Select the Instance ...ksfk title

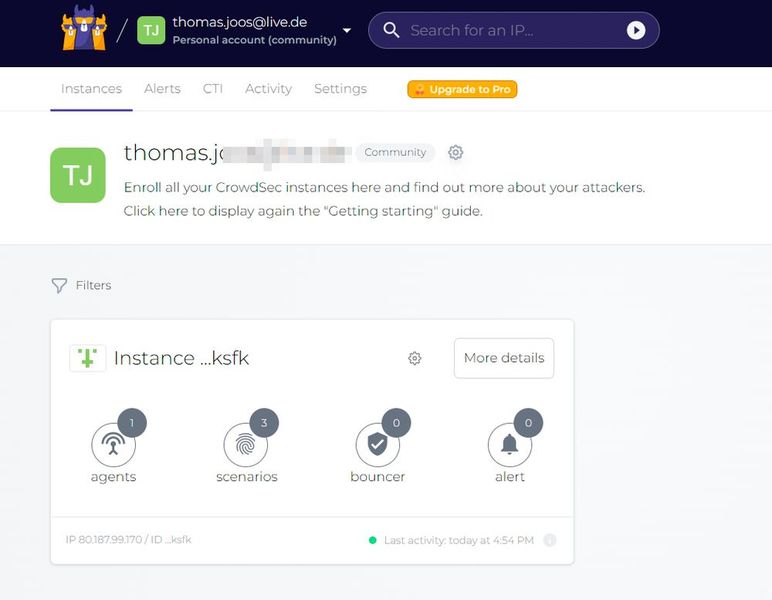(181, 358)
